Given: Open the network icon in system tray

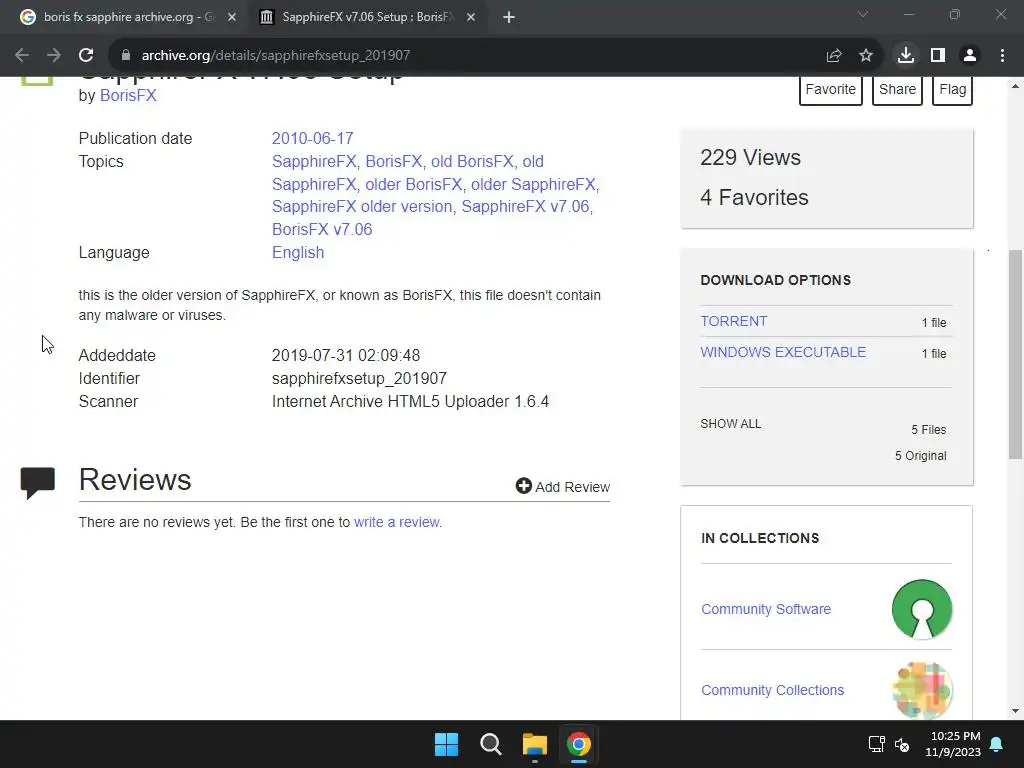Looking at the screenshot, I should pos(876,744).
